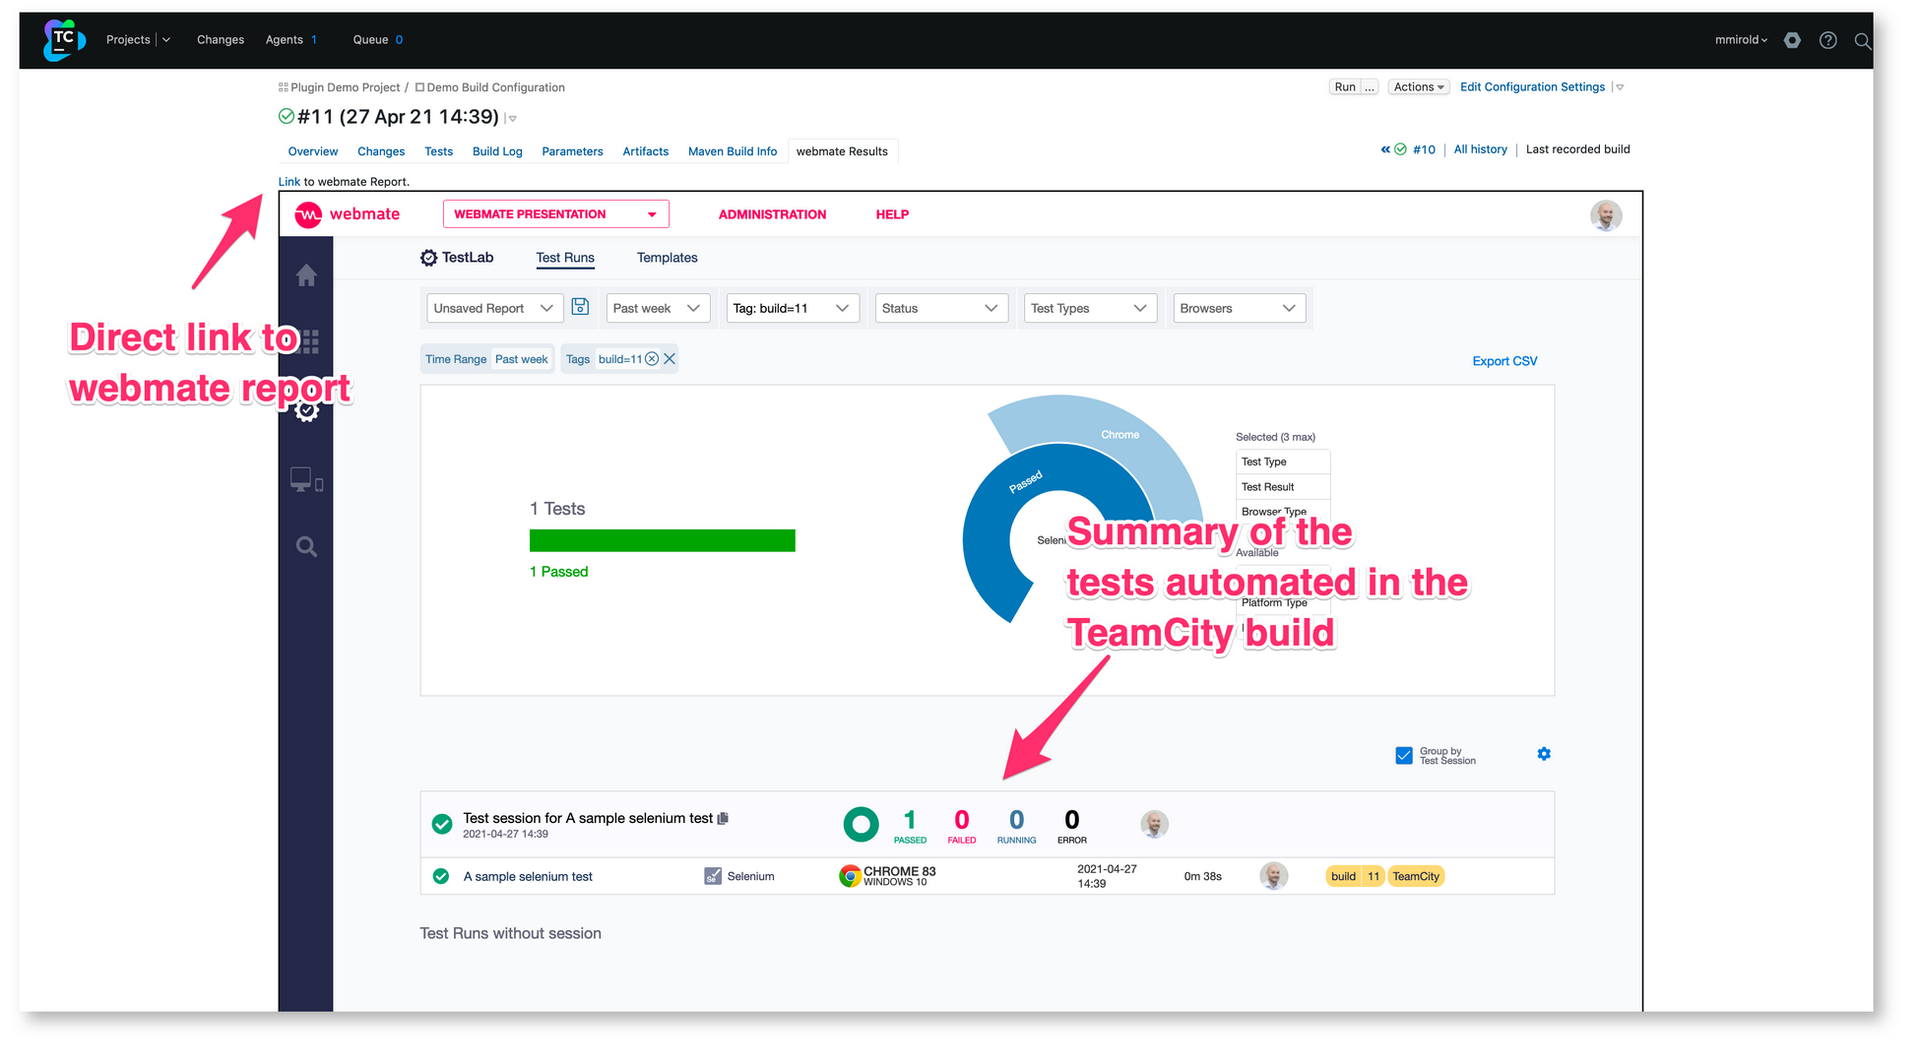Viewport: 1920px width, 1057px height.
Task: Click the session result donut indicator
Action: [861, 824]
